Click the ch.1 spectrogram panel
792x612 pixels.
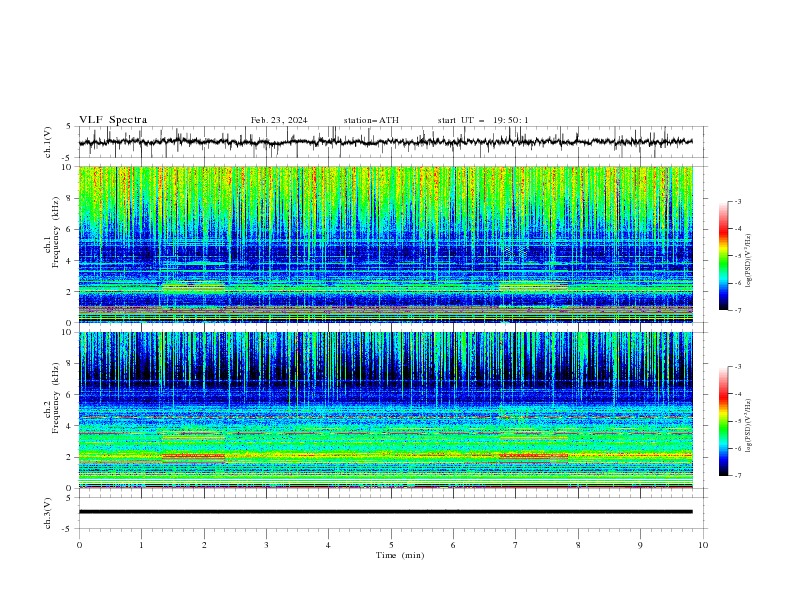[386, 244]
